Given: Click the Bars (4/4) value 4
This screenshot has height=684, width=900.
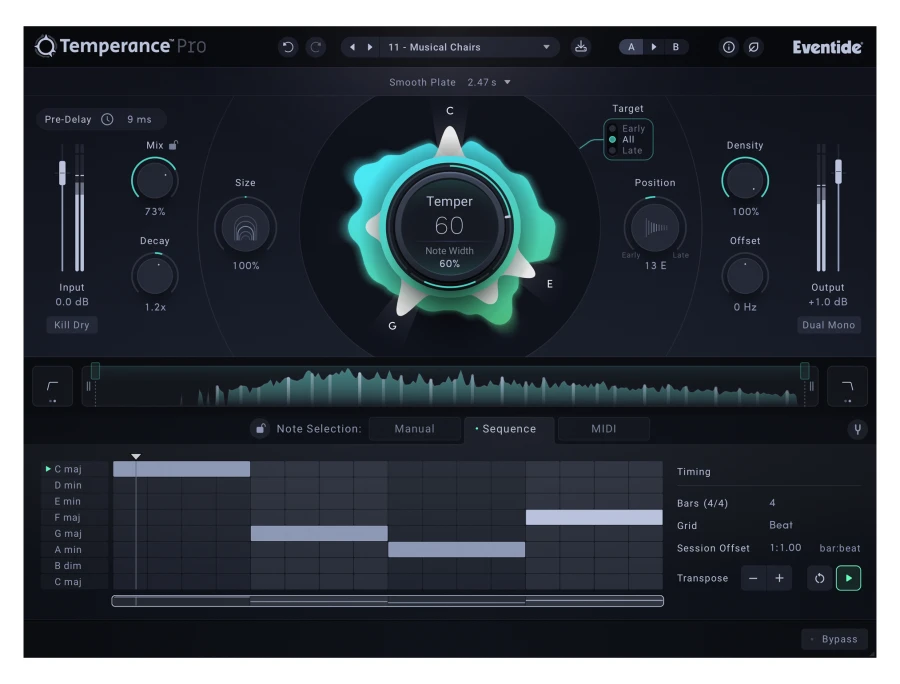Looking at the screenshot, I should (773, 503).
